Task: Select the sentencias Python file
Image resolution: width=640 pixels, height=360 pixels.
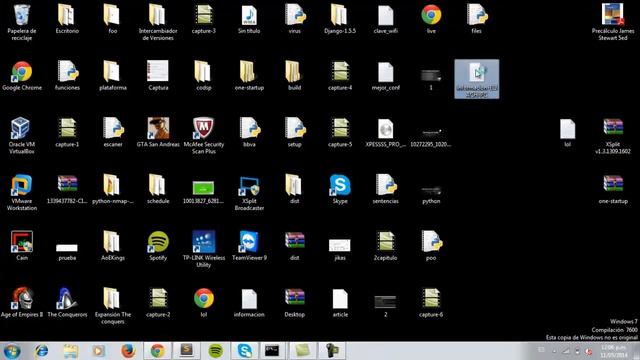Action: tap(386, 185)
